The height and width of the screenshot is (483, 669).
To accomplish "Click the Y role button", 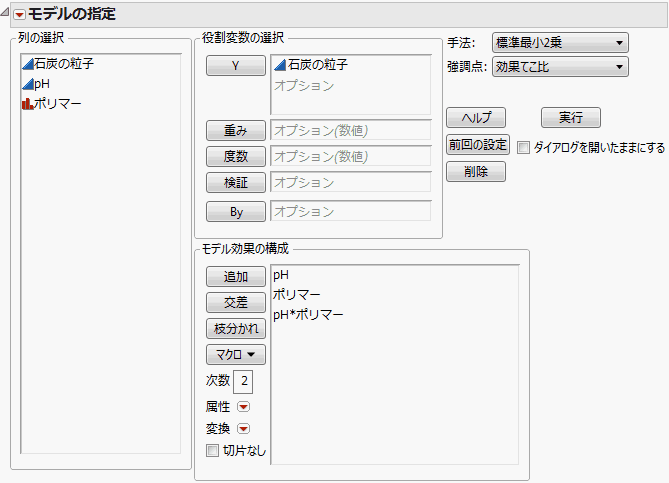I will coord(236,66).
